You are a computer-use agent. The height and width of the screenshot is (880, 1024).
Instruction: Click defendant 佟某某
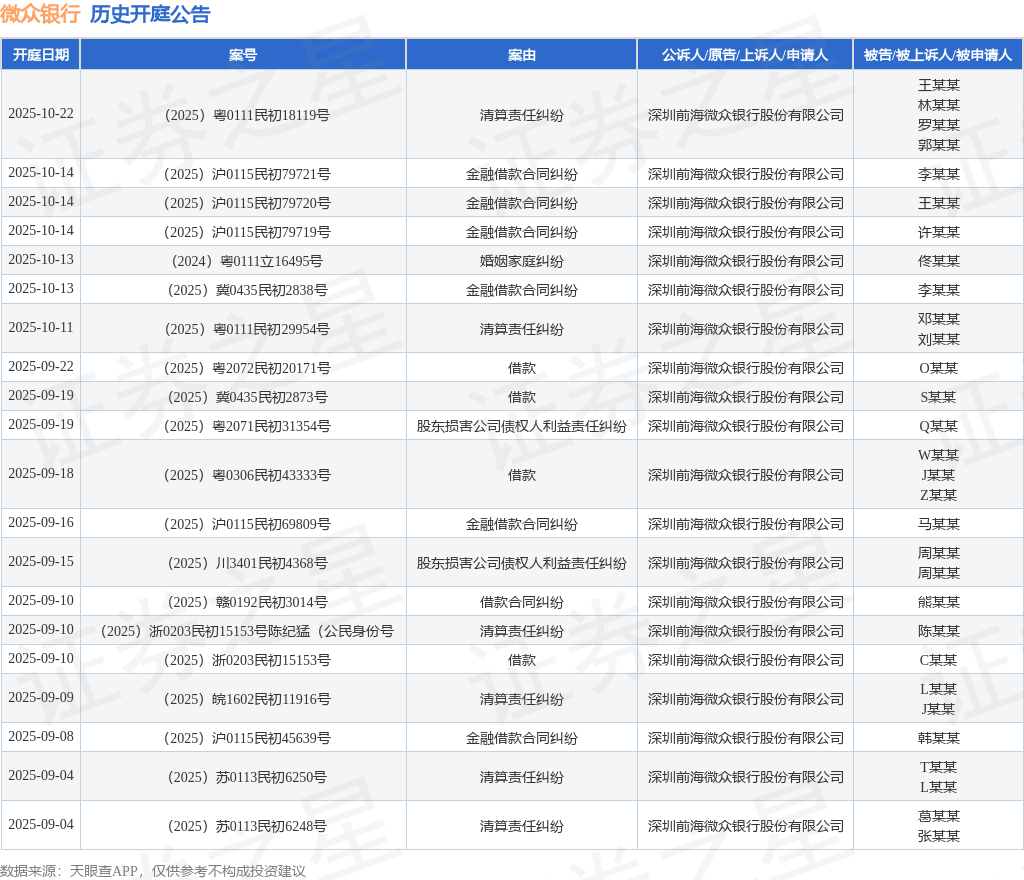938,261
